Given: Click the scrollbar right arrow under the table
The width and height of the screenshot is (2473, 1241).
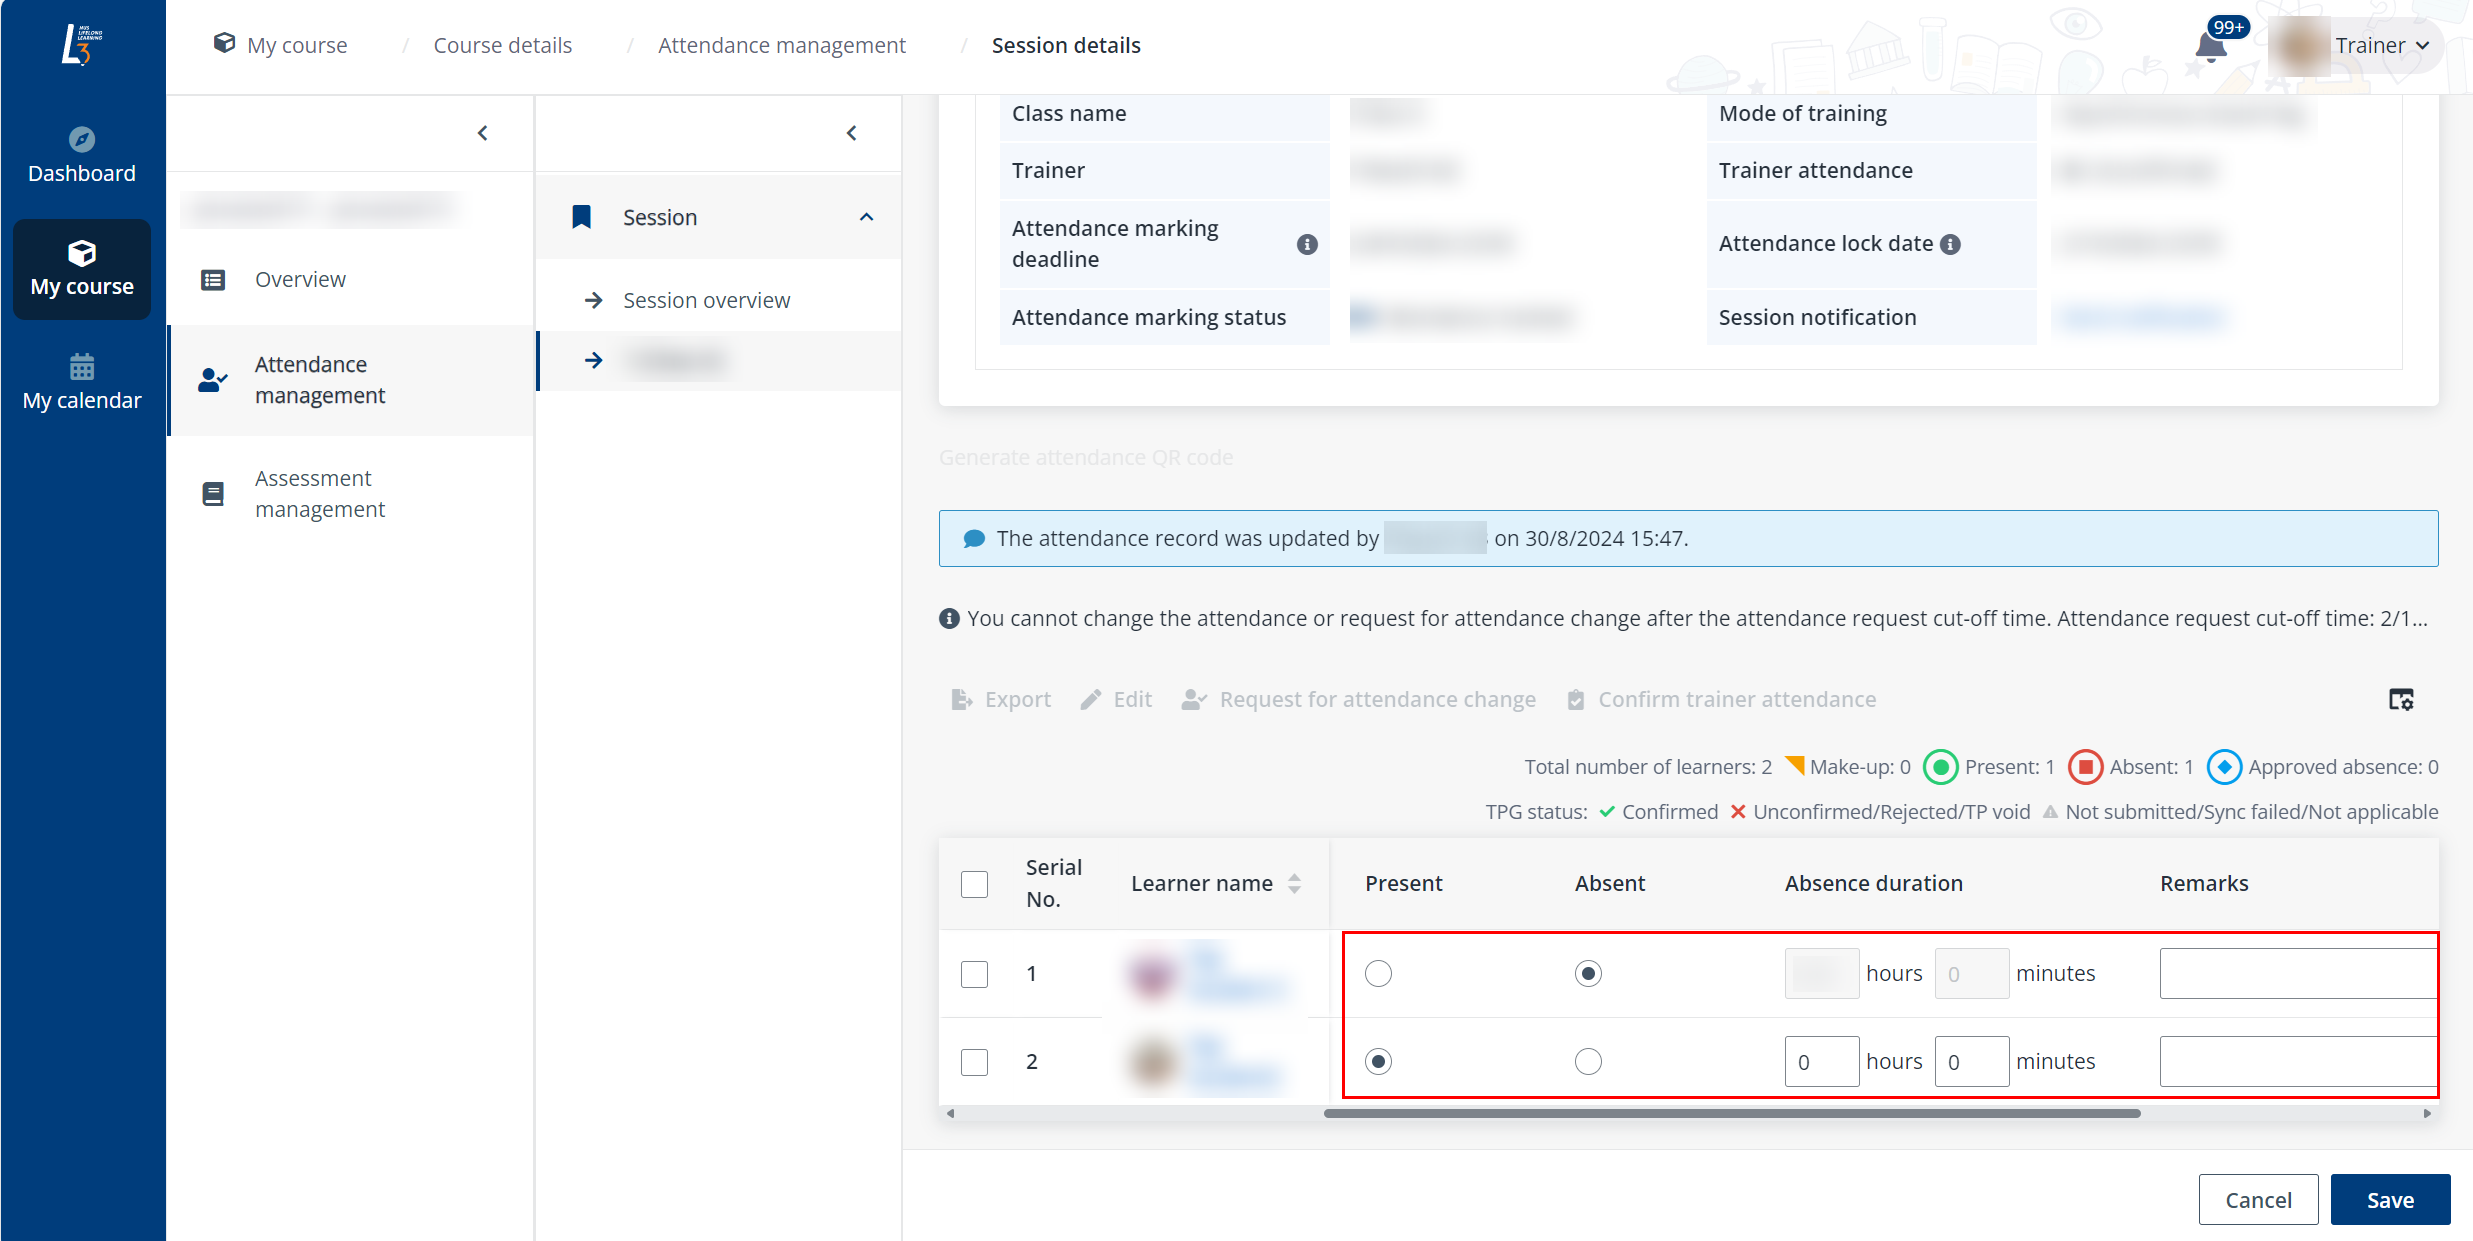Looking at the screenshot, I should click(x=2427, y=1113).
